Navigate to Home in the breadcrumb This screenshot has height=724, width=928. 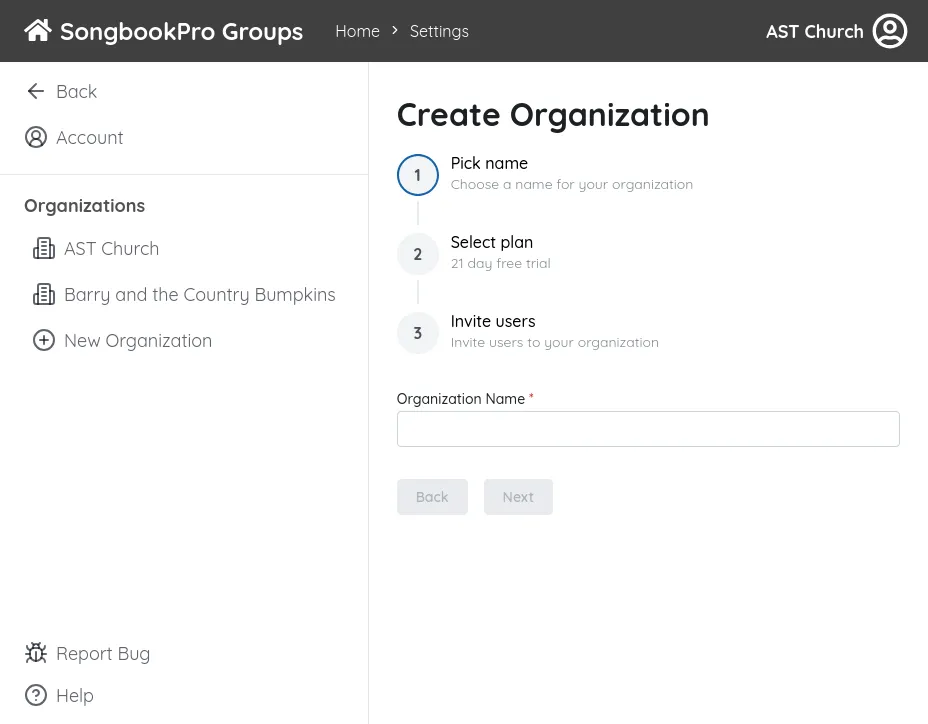[357, 31]
